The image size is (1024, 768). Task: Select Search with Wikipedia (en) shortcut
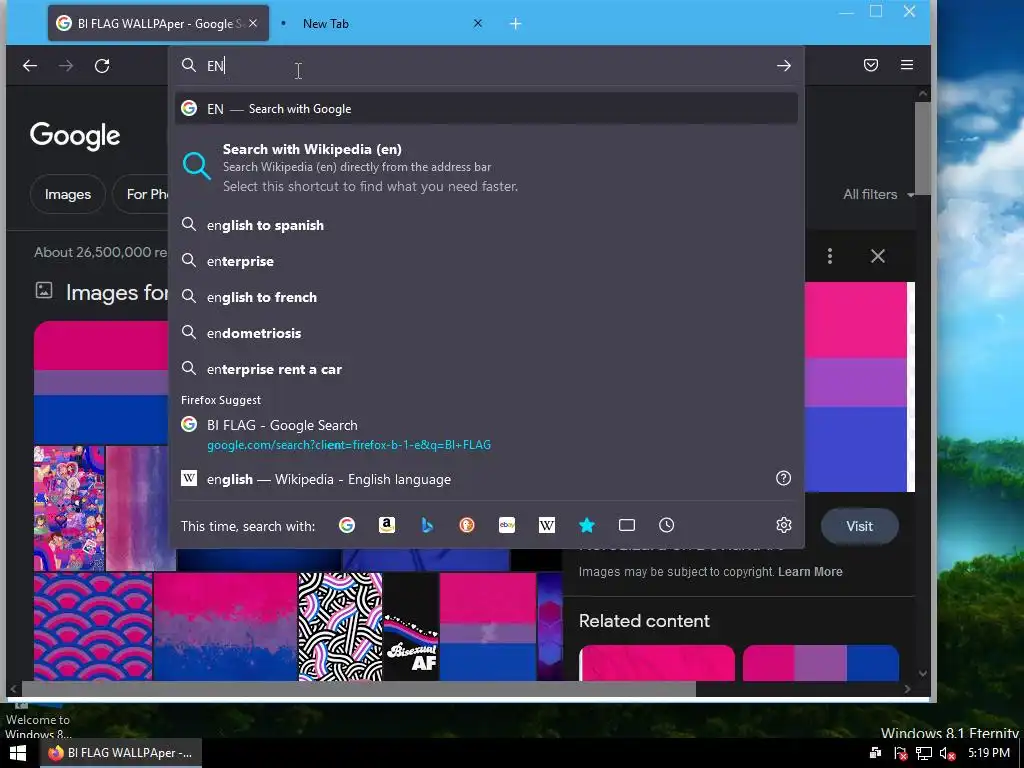(x=486, y=167)
